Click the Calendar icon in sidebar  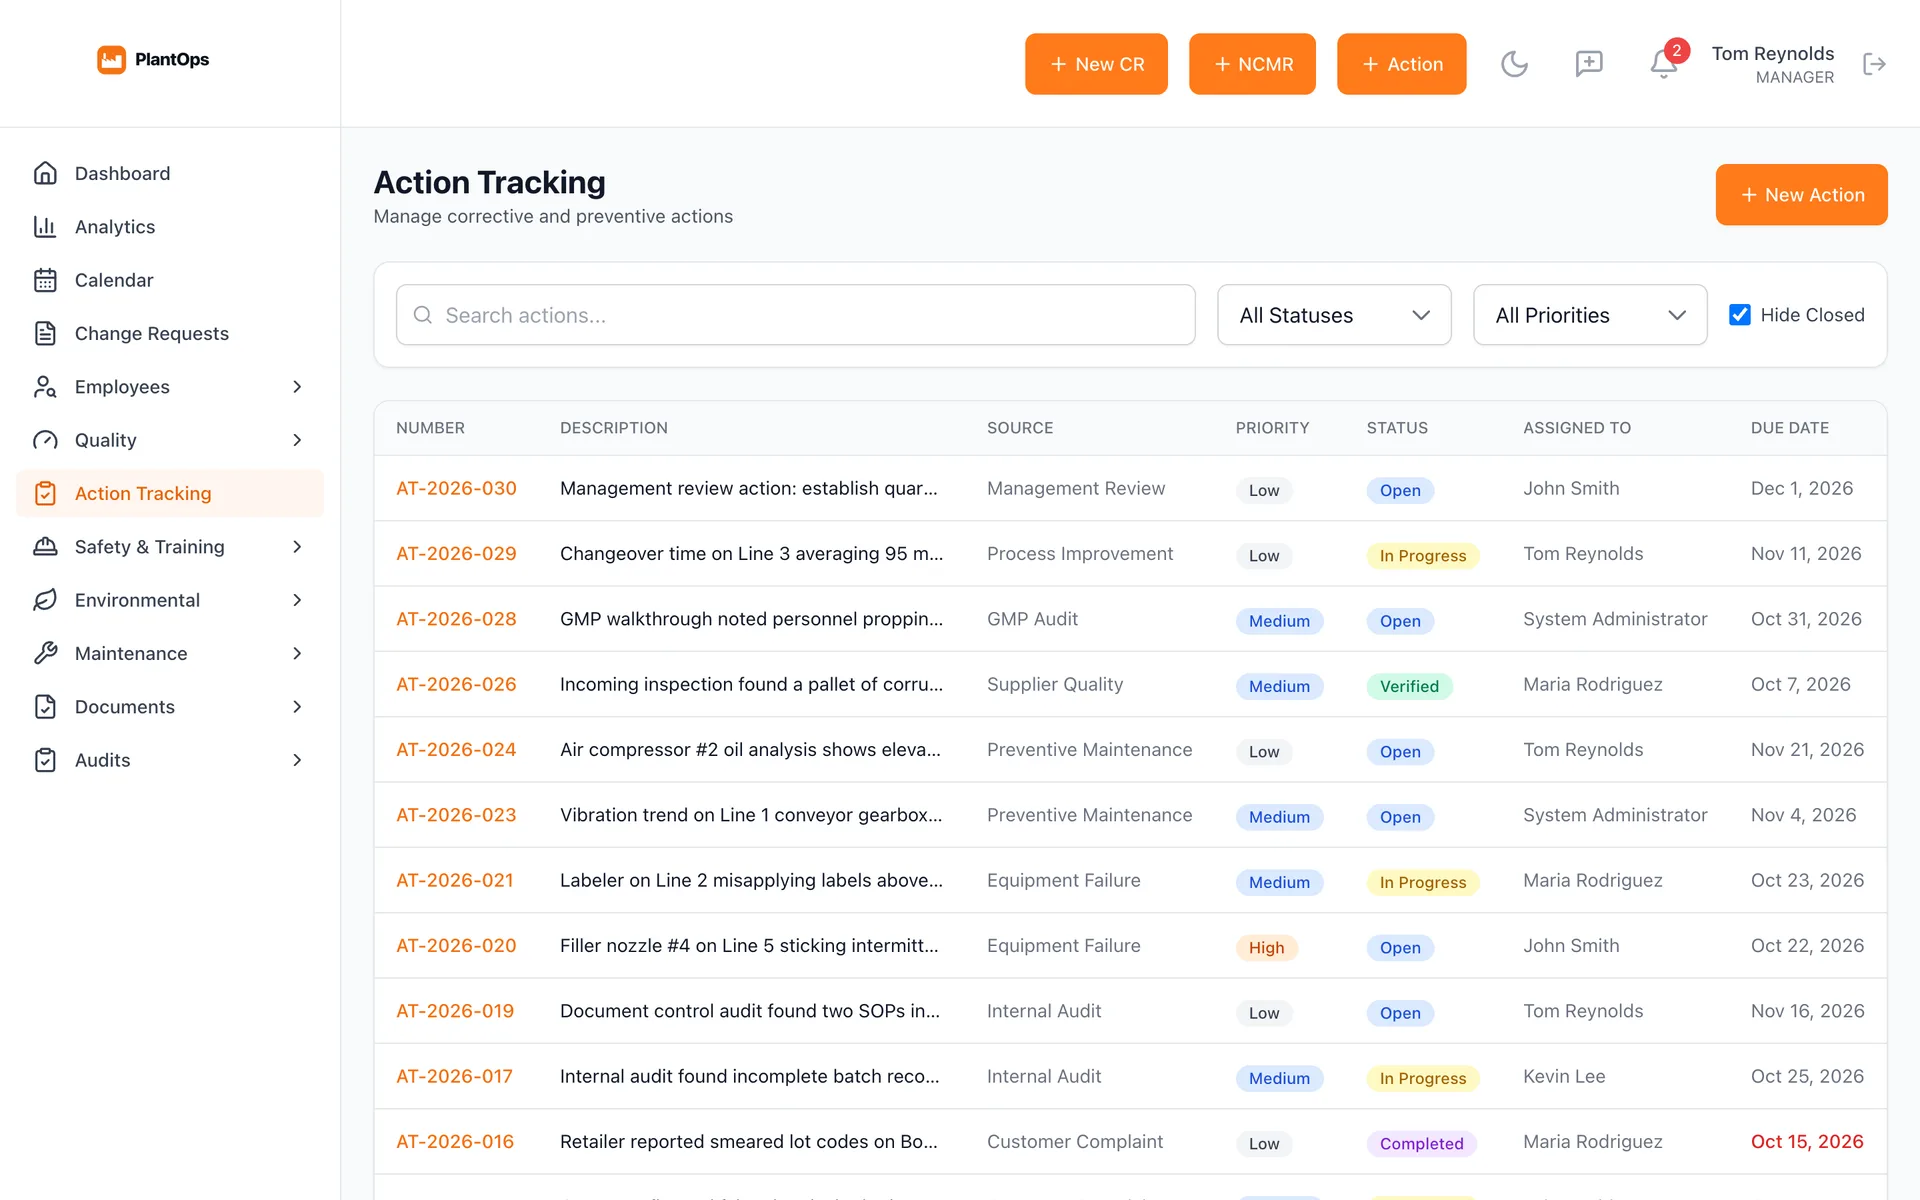click(x=45, y=280)
